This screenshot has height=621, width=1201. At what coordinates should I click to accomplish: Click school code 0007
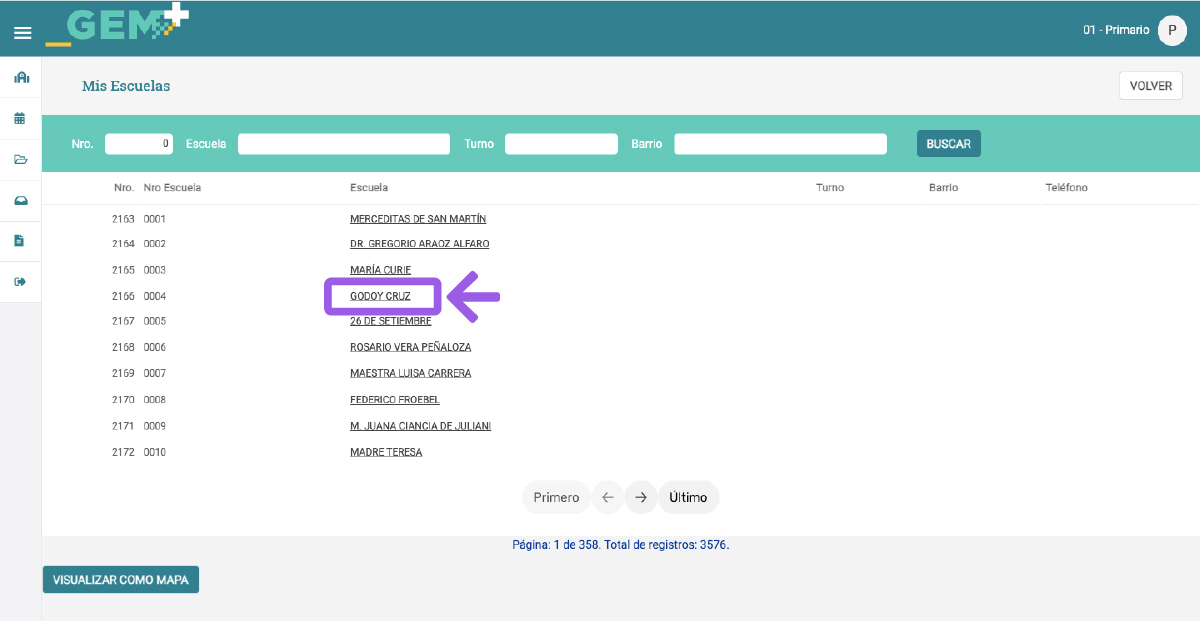click(155, 373)
